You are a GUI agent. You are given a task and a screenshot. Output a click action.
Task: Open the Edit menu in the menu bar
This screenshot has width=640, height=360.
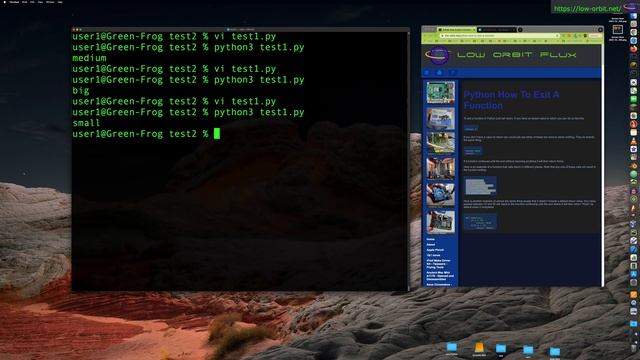tap(32, 2)
